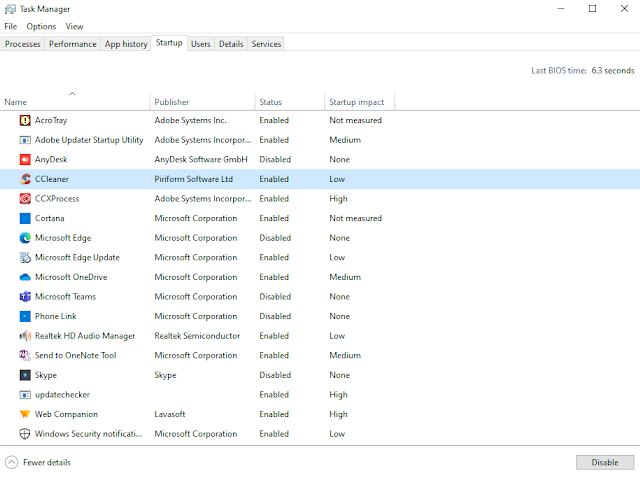The width and height of the screenshot is (640, 478).
Task: Click High impact in CCXProcess row
Action: (x=338, y=199)
